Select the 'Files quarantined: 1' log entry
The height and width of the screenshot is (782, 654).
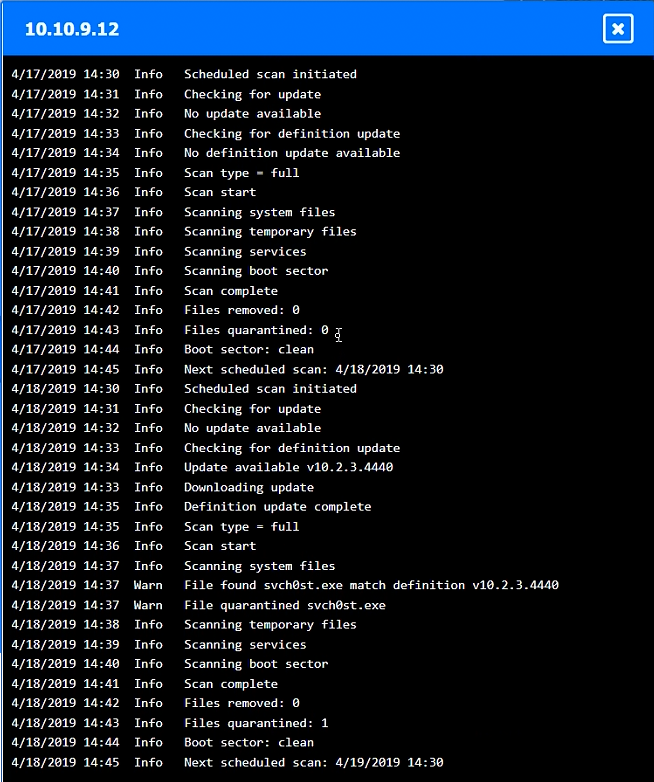(256, 723)
